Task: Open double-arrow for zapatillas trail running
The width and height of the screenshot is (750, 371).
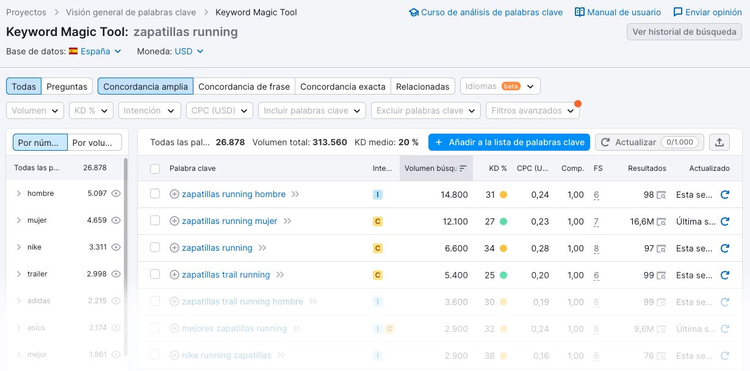Action: point(280,274)
